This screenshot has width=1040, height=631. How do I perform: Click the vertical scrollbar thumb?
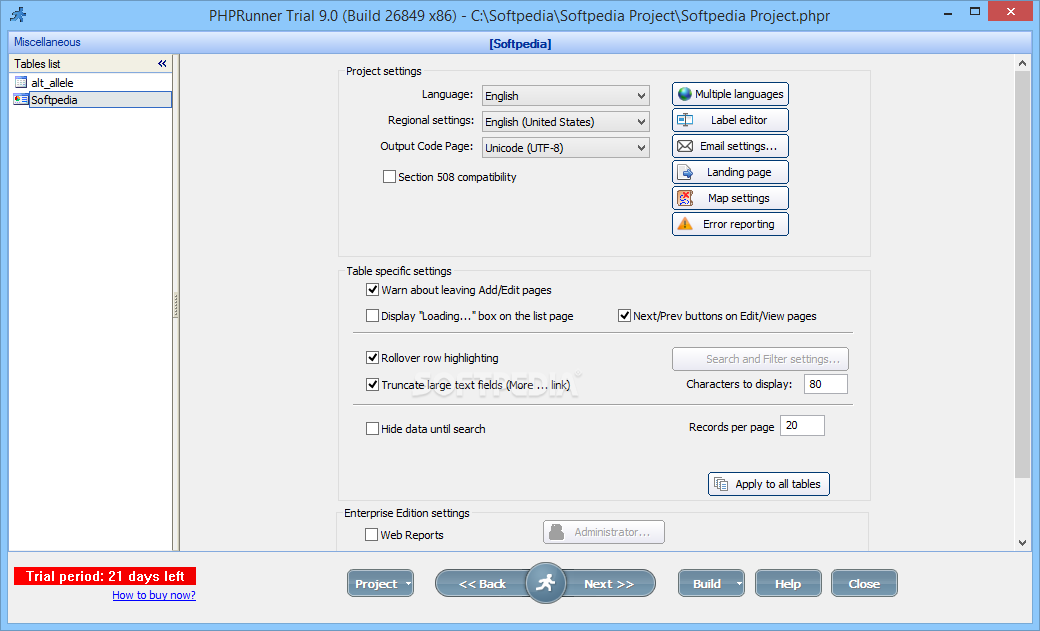pos(1022,274)
